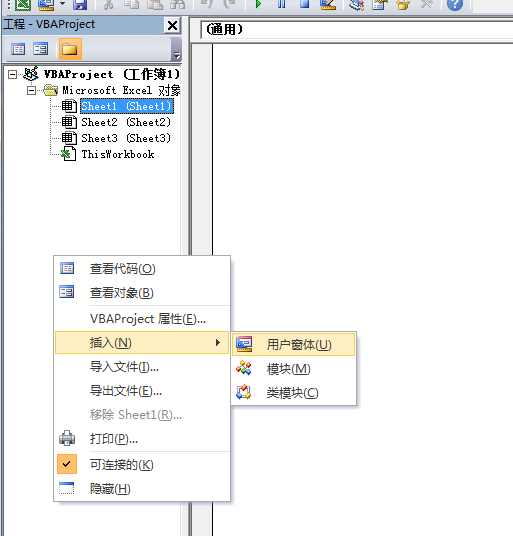The image size is (513, 536).
Task: Click View Code icon in project panel
Action: (18, 49)
